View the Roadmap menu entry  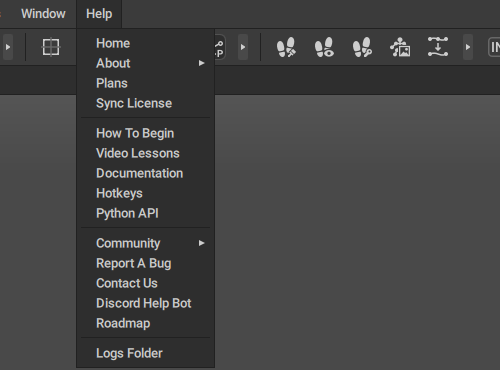tap(145, 323)
